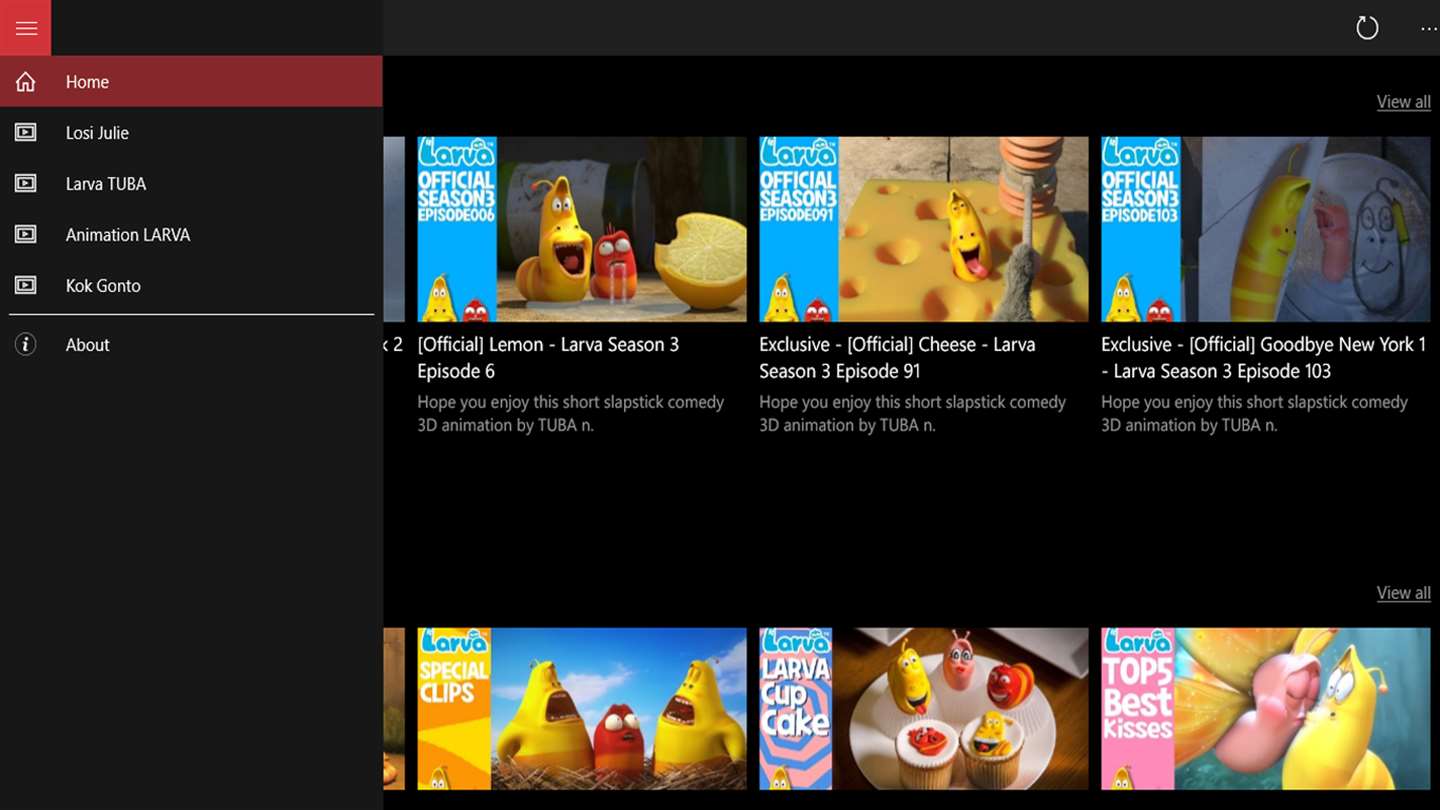Open the Top 5 Best Kisses thumbnail

pyautogui.click(x=1266, y=709)
